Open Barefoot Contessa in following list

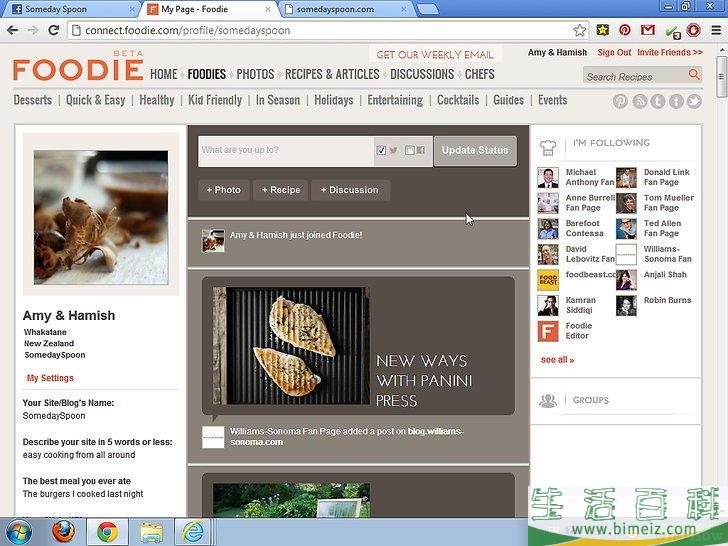point(584,228)
